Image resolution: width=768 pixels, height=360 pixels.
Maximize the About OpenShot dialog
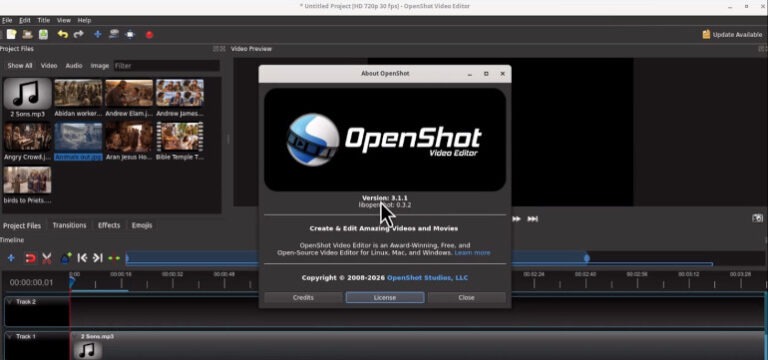pyautogui.click(x=486, y=73)
